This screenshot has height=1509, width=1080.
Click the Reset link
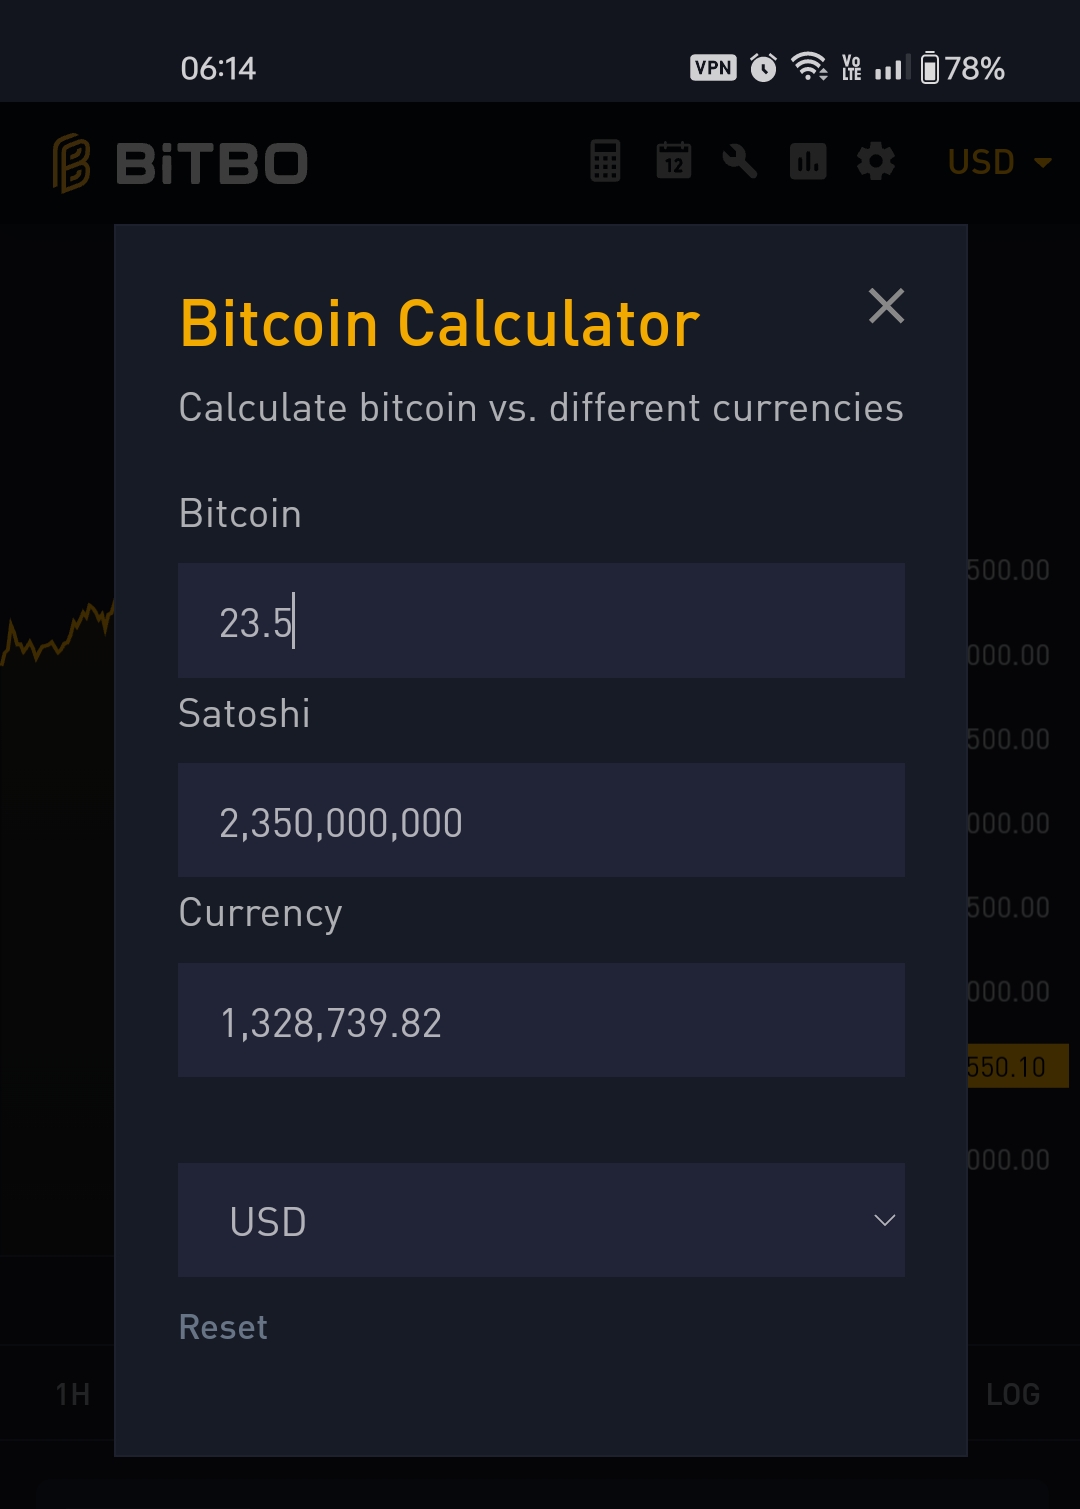pos(223,1327)
